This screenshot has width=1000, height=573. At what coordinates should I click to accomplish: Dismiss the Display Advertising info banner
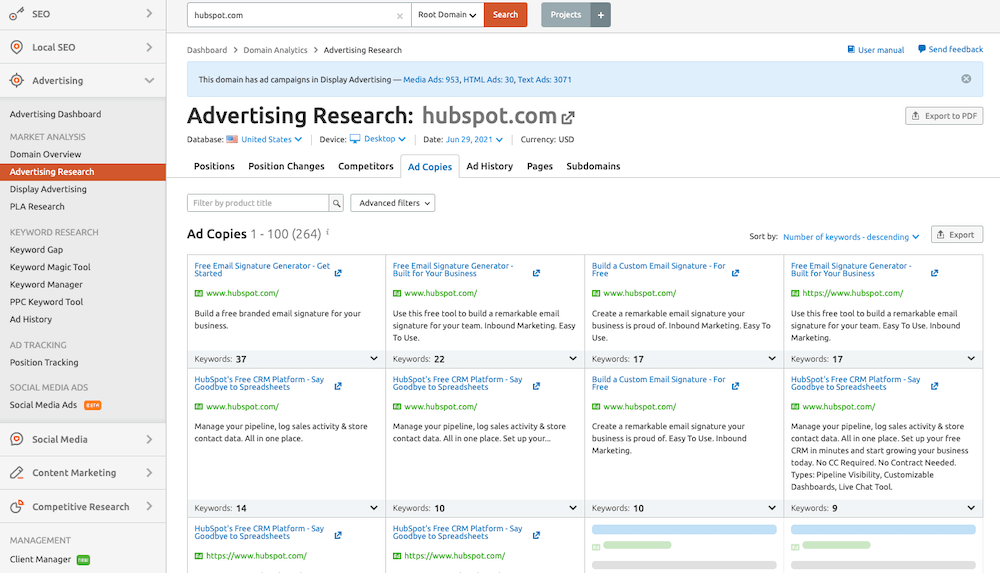coord(966,79)
